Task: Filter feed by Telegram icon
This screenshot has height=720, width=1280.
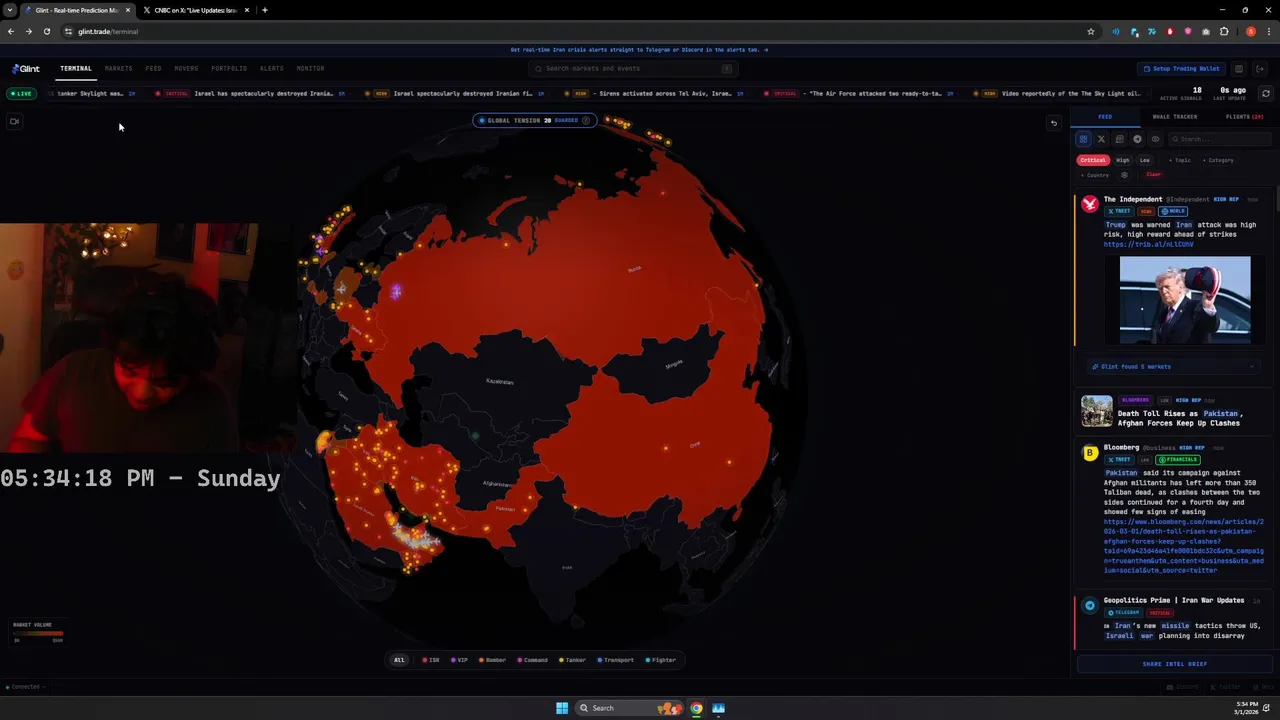Action: pyautogui.click(x=1137, y=139)
